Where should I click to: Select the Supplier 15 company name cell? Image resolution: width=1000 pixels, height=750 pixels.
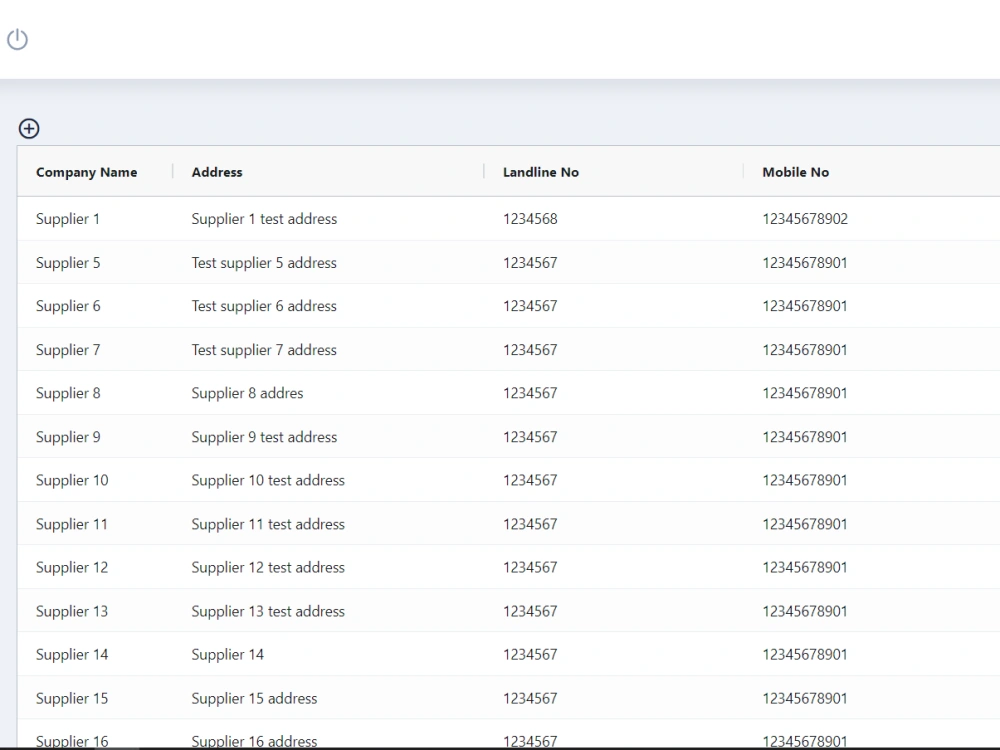point(72,699)
